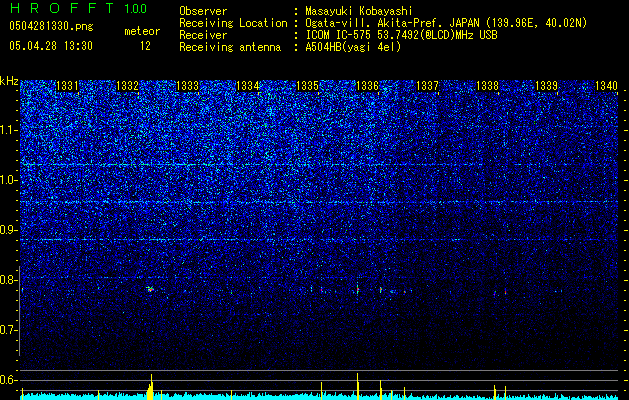Click the 1331 time marker
629x400 pixels.
coord(67,86)
